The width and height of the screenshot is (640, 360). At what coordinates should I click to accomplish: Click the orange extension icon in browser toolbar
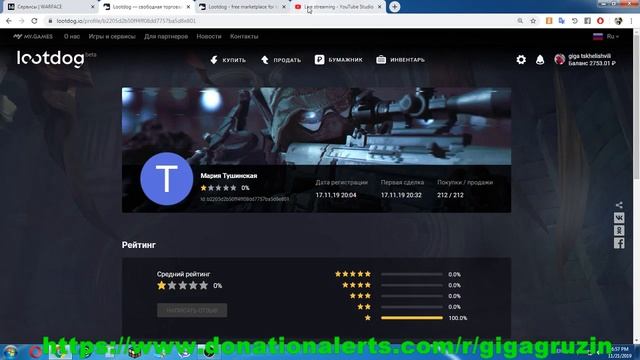click(549, 21)
